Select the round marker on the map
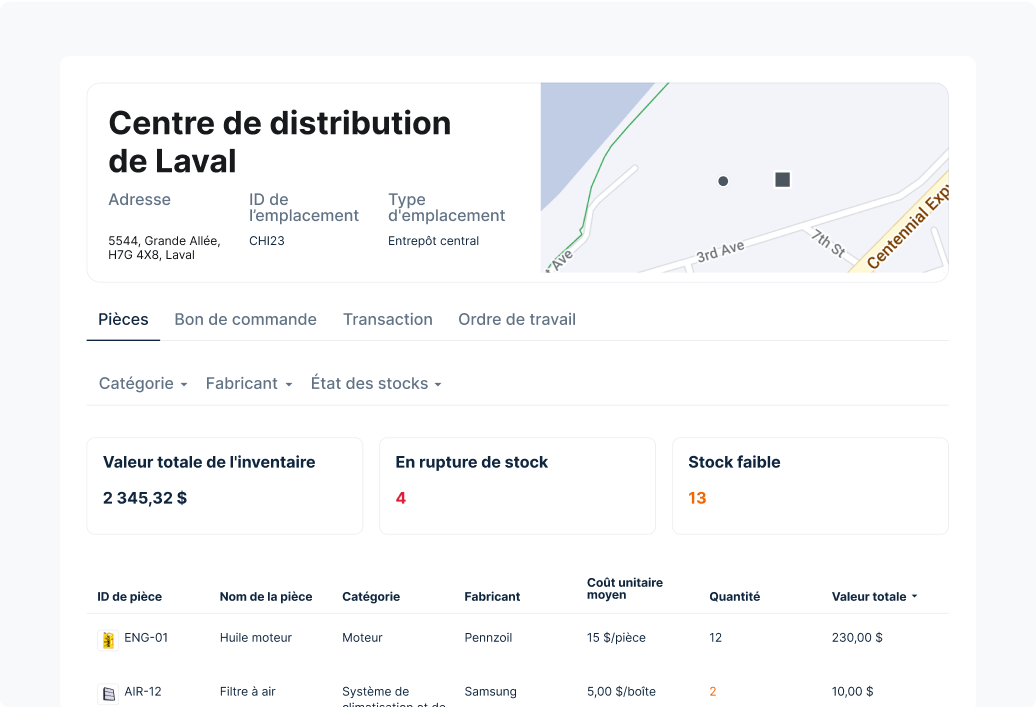 tap(723, 181)
